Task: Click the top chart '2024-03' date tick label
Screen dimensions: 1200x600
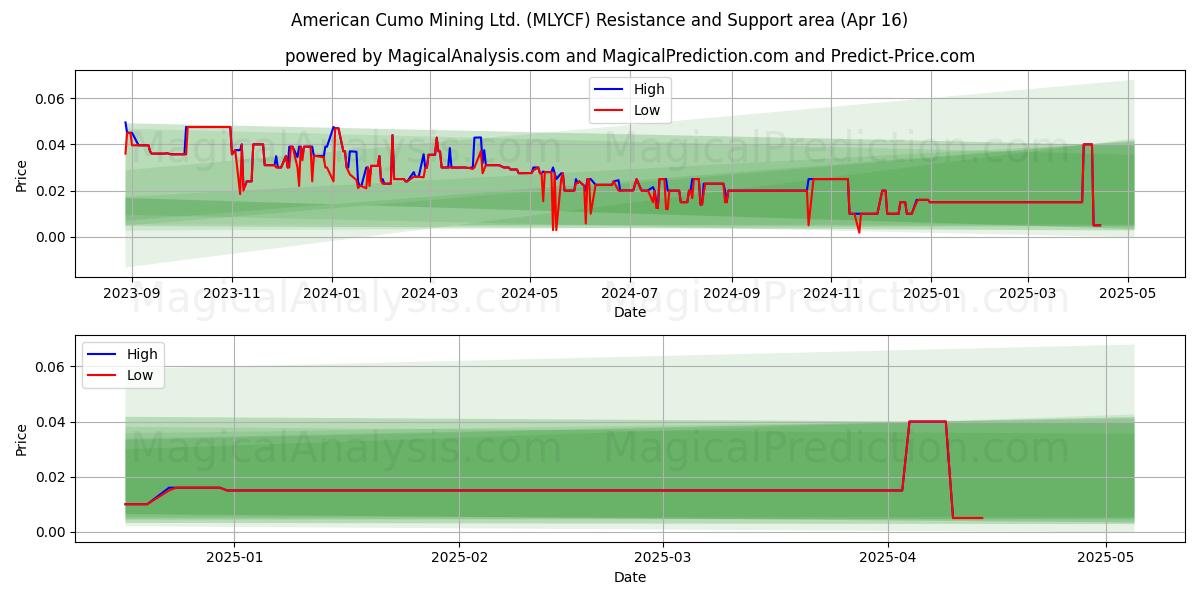Action: (430, 294)
